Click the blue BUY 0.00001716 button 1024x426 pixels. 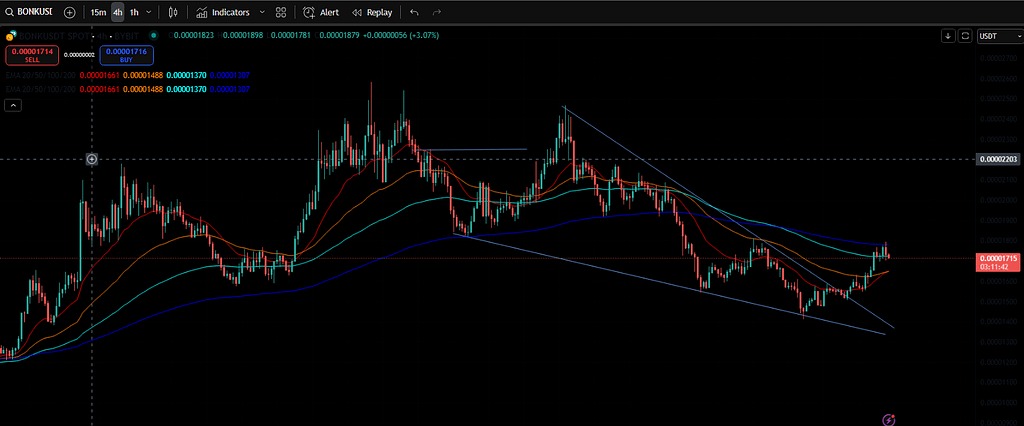tap(127, 55)
